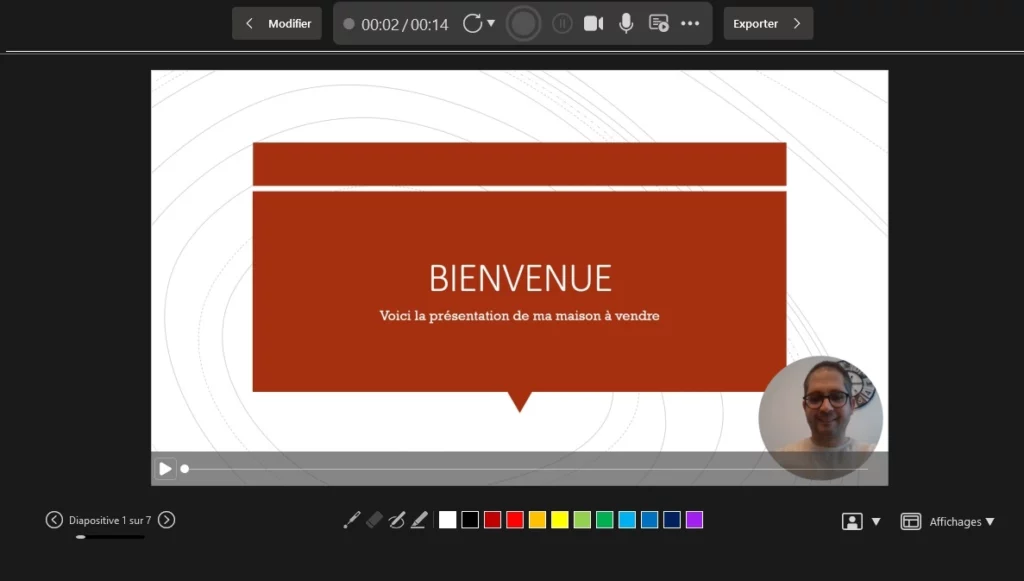Toggle the microphone icon

(x=626, y=24)
